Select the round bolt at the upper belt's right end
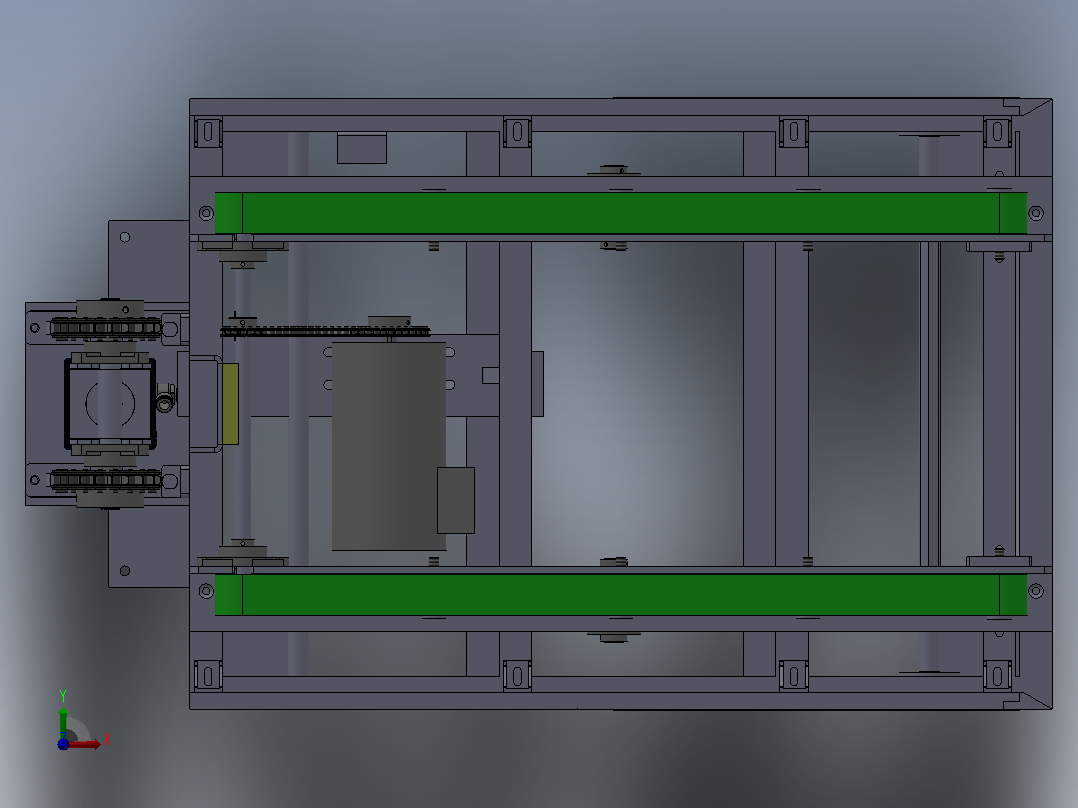The width and height of the screenshot is (1078, 808). [x=1036, y=213]
